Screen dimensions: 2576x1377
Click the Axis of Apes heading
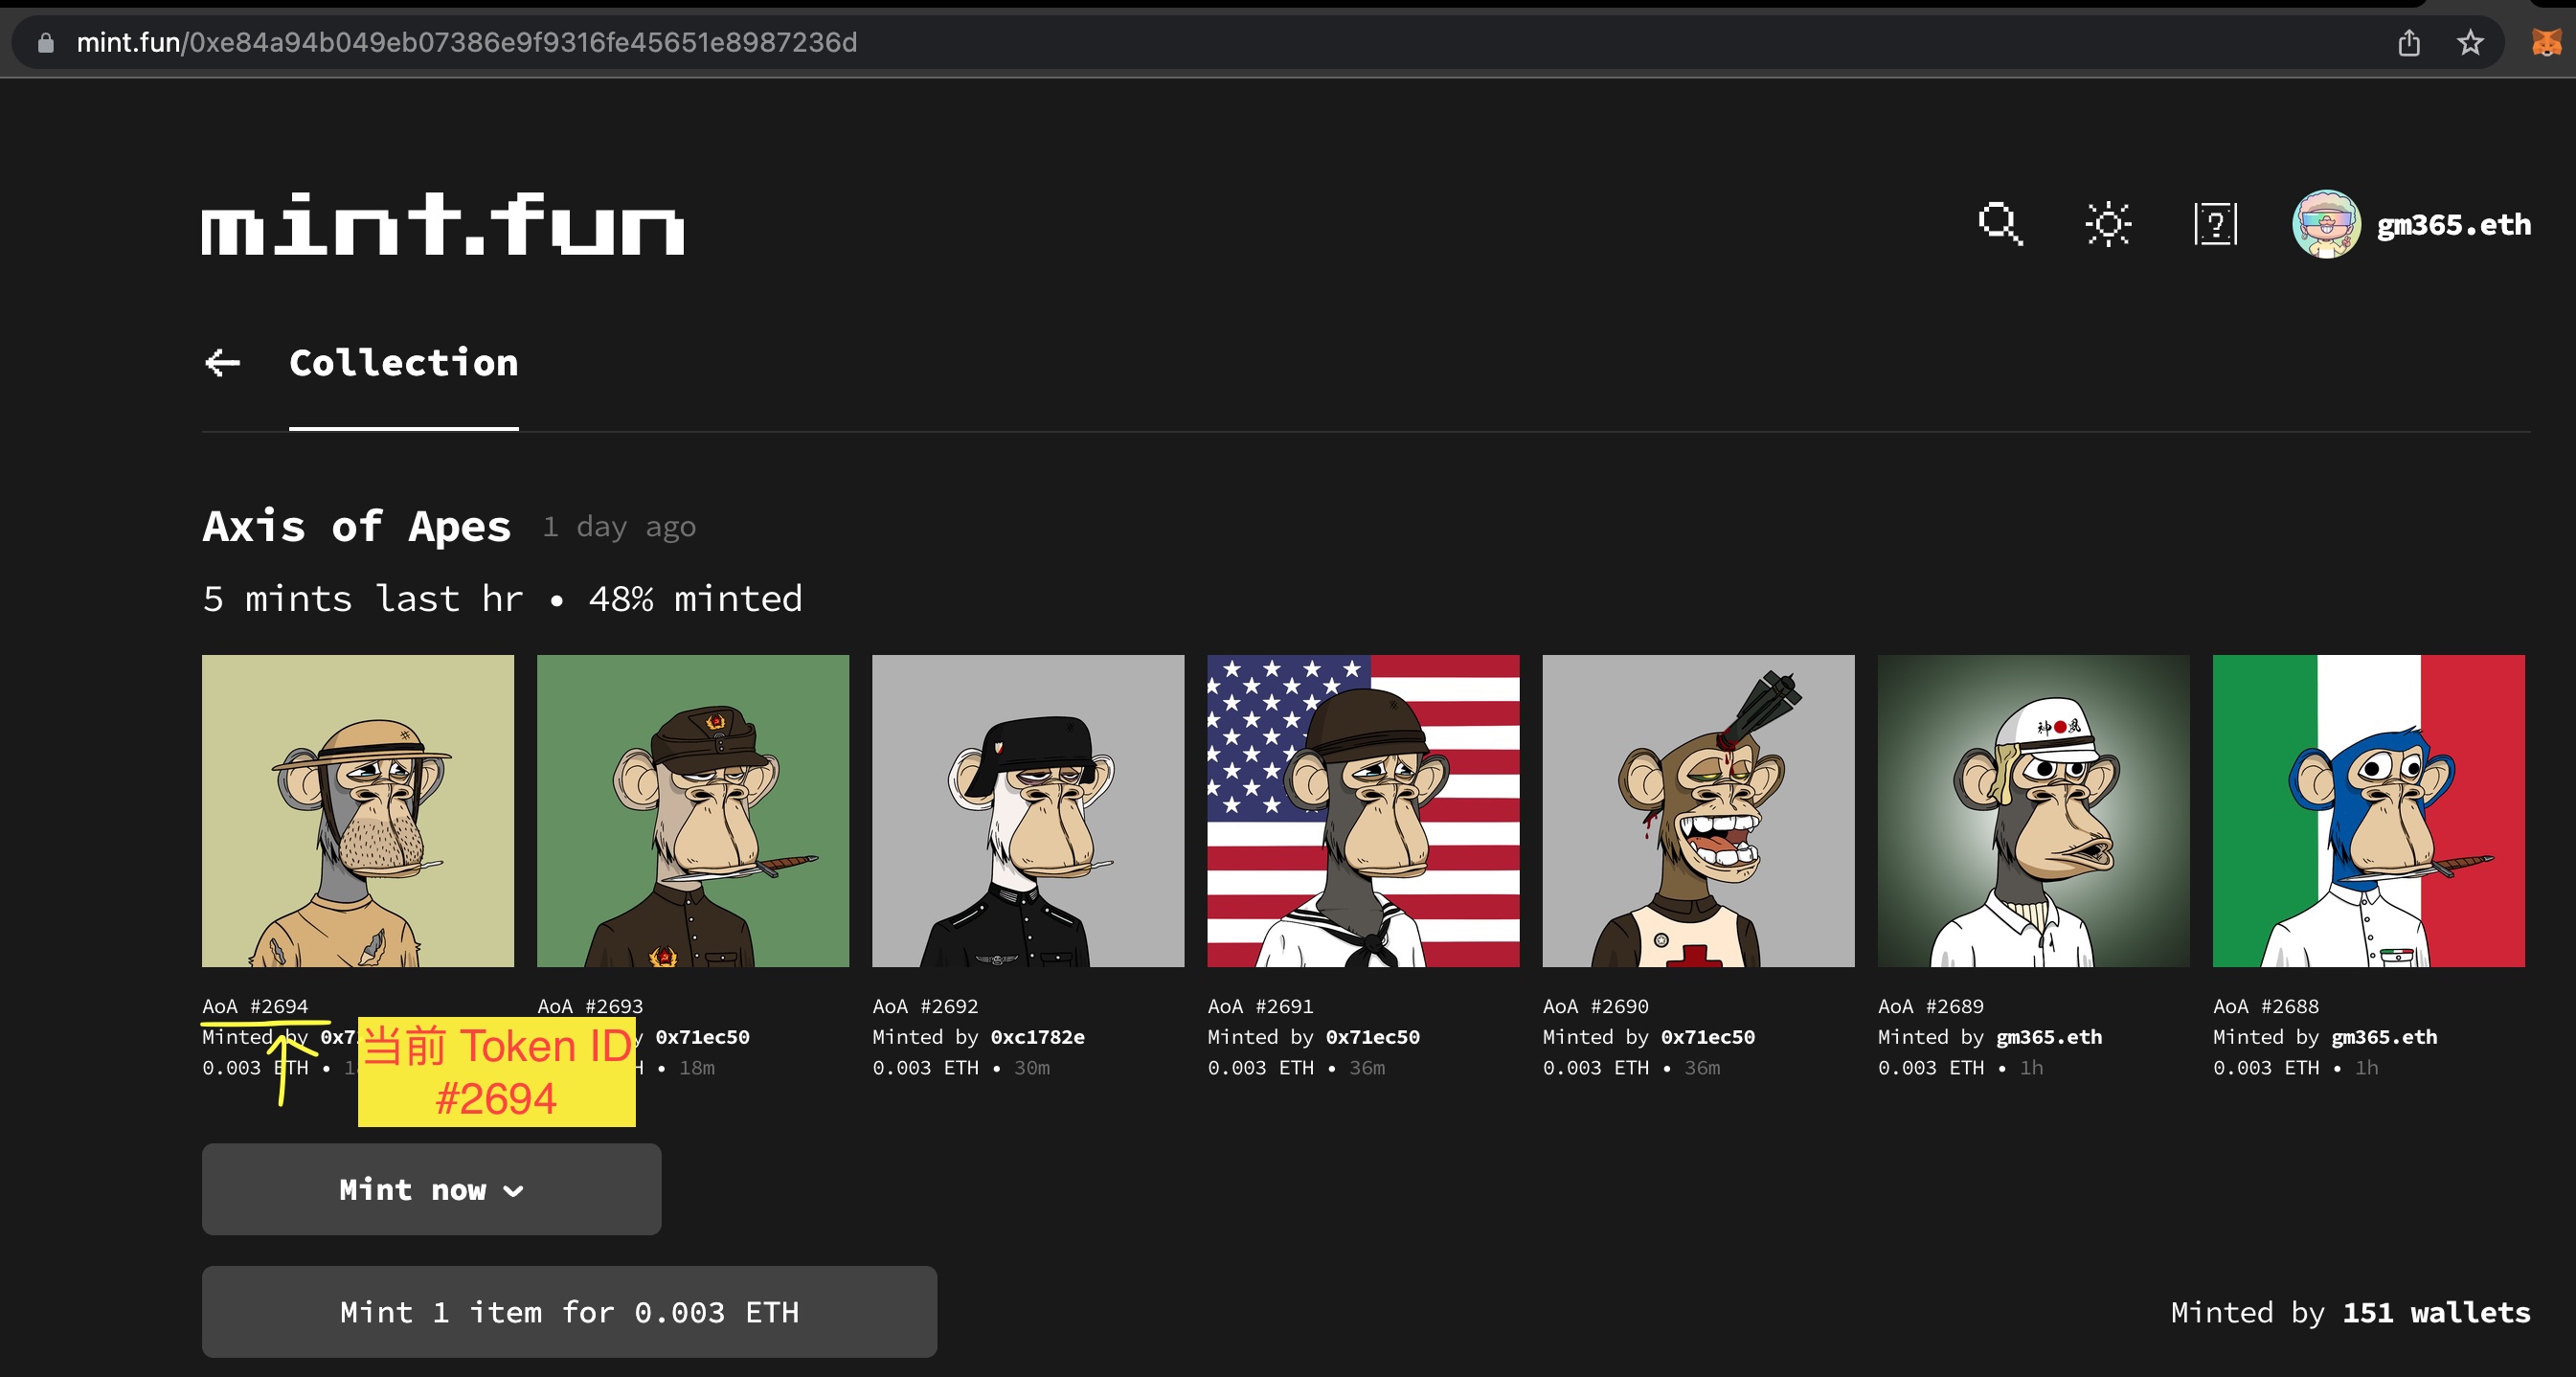356,526
